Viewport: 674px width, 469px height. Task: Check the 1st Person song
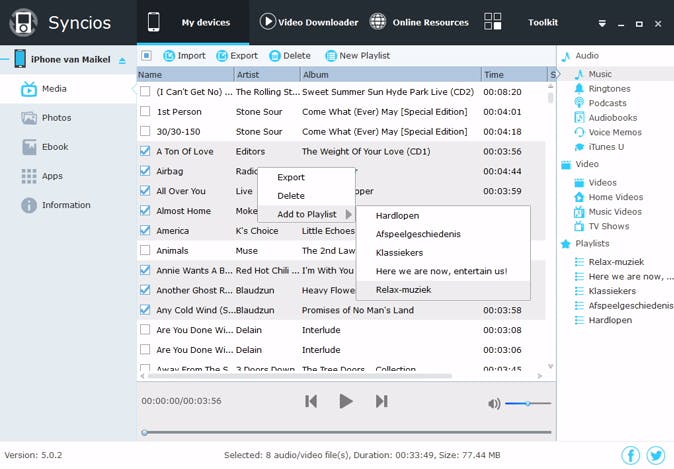tap(145, 111)
